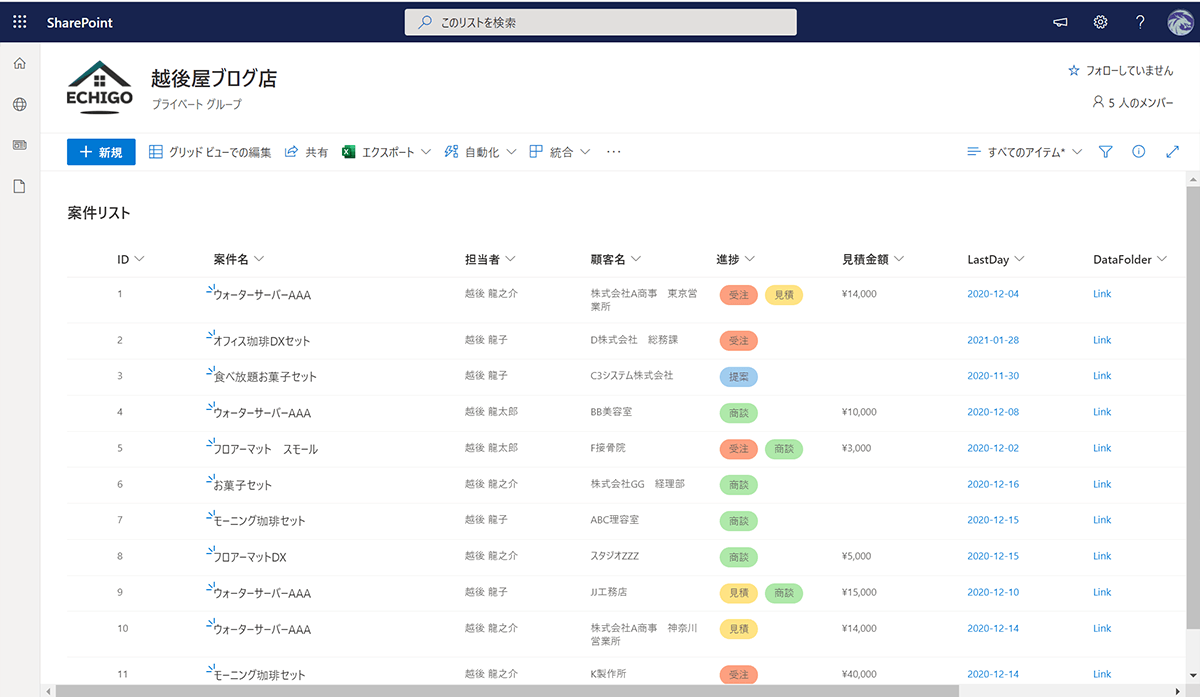Click the Home icon in left sidebar
Screen dimensions: 1200x697
20,64
